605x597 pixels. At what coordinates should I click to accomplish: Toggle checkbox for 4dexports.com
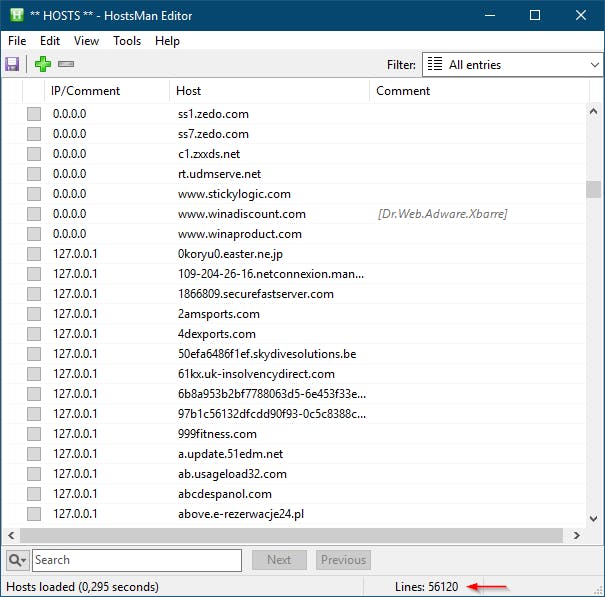pyautogui.click(x=34, y=333)
